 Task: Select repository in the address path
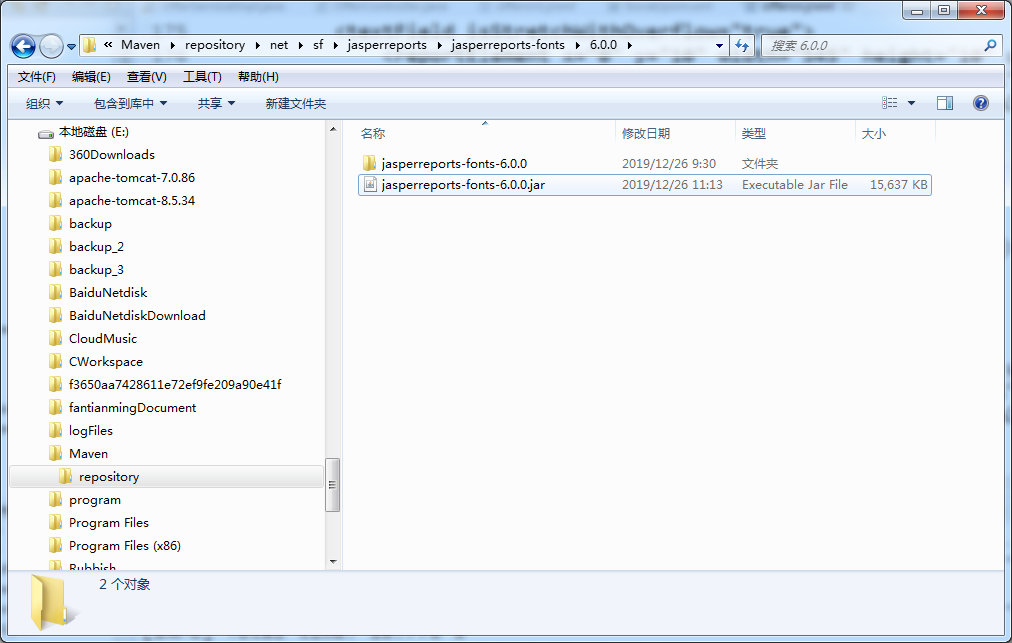(215, 45)
